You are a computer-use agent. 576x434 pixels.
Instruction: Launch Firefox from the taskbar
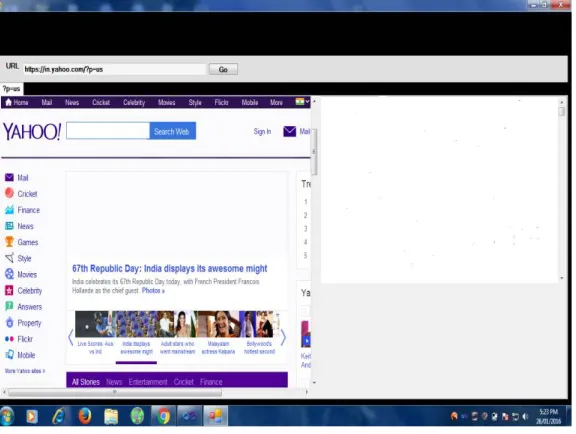[85, 416]
